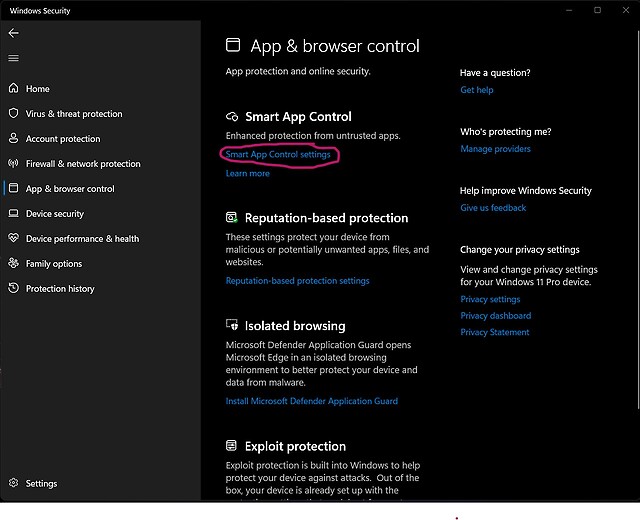Open Reputation-based protection settings
This screenshot has height=520, width=640.
[297, 281]
